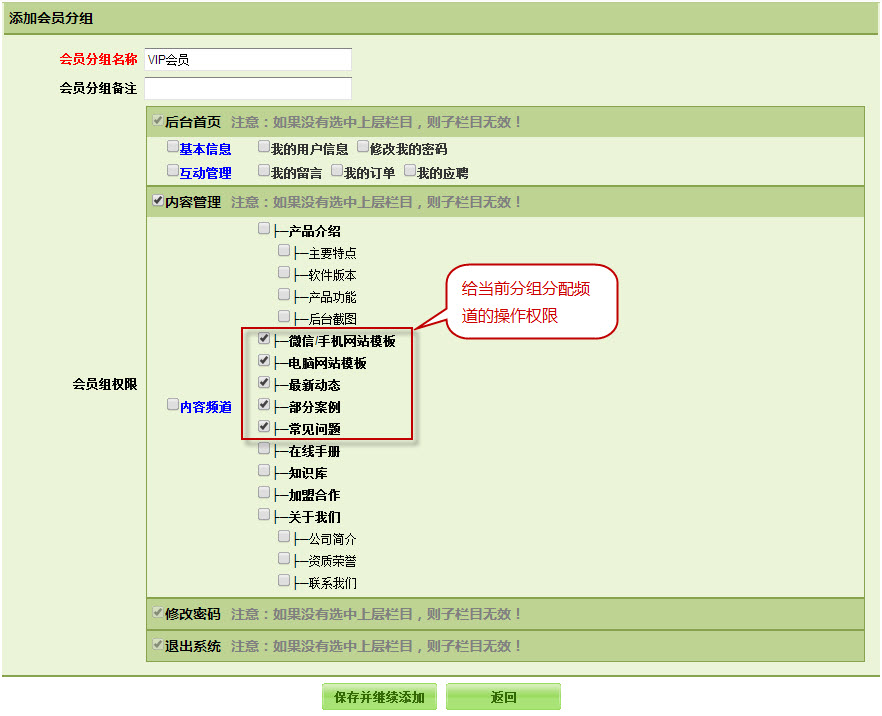Click the 我的订单 label text
Screen dimensions: 882x716
click(369, 173)
